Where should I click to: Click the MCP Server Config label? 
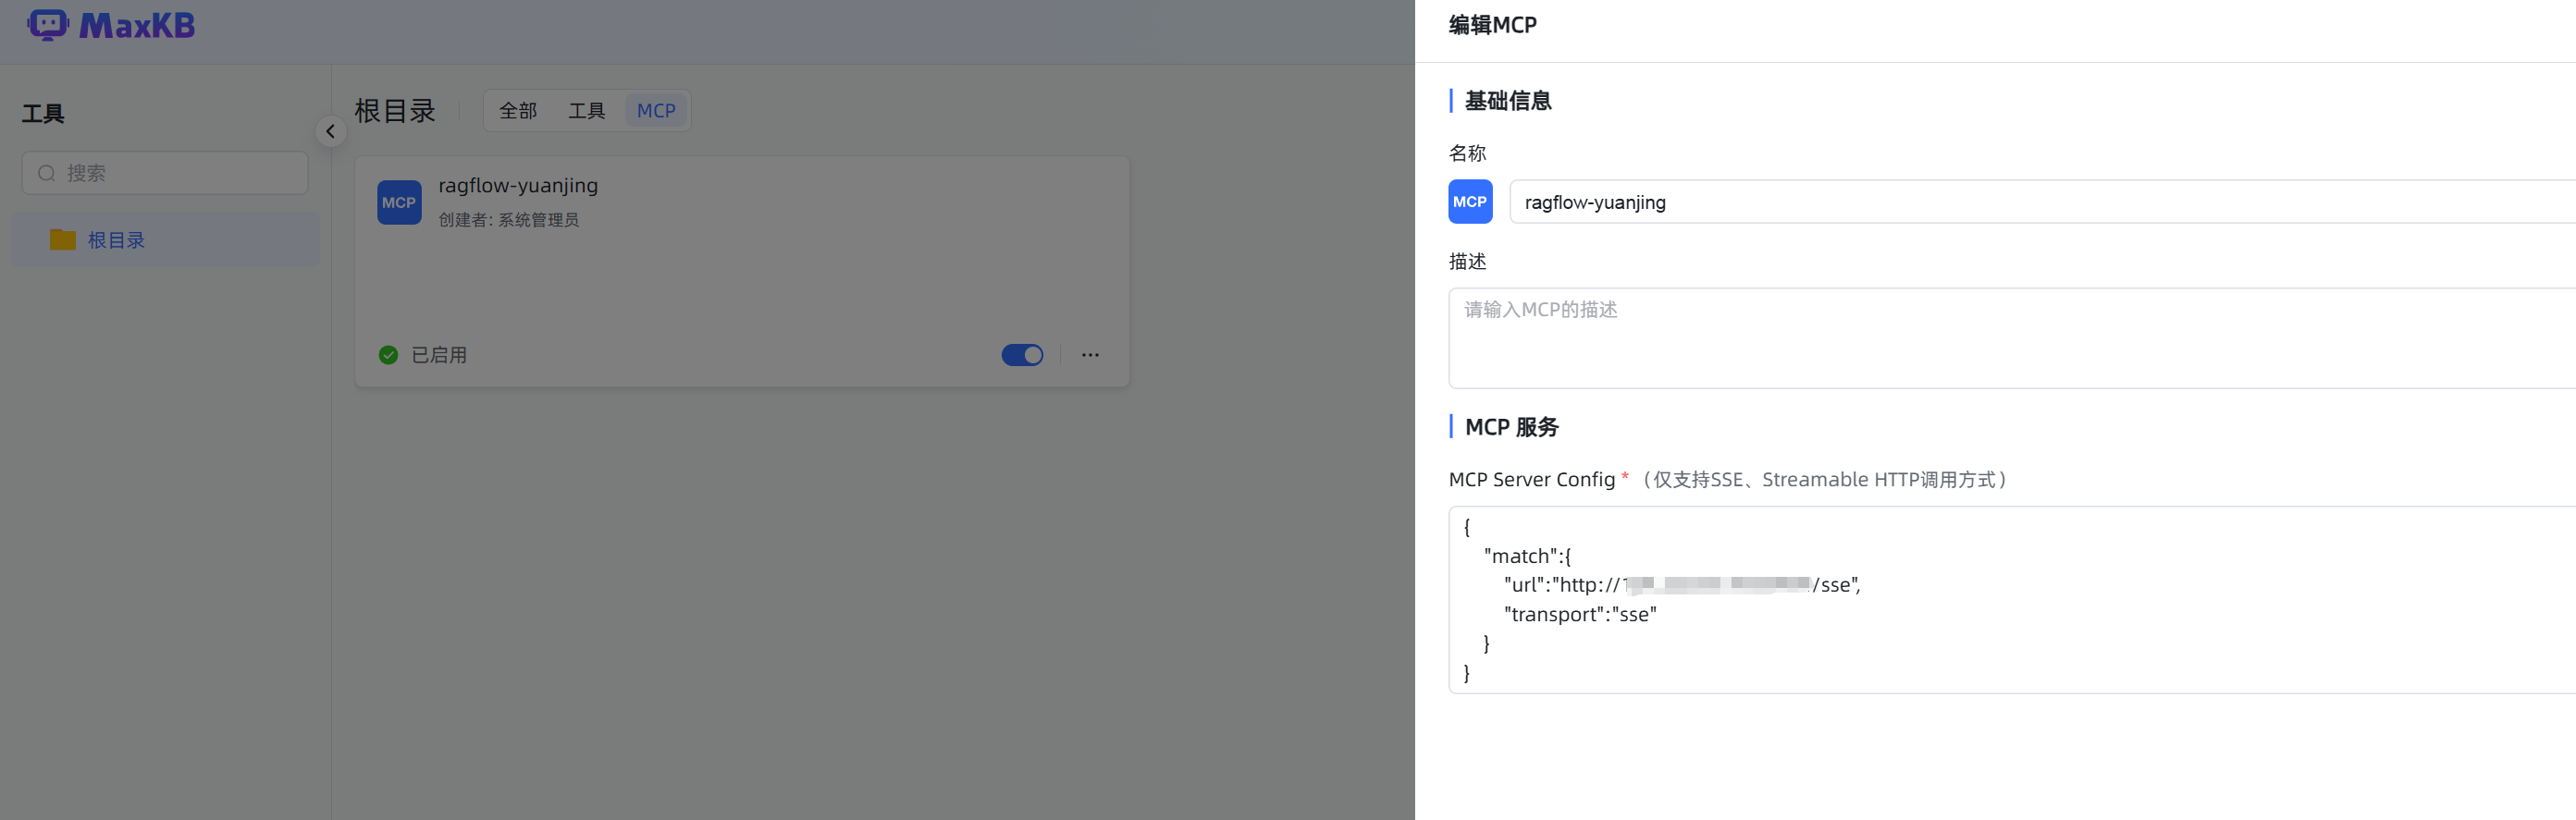(1532, 480)
